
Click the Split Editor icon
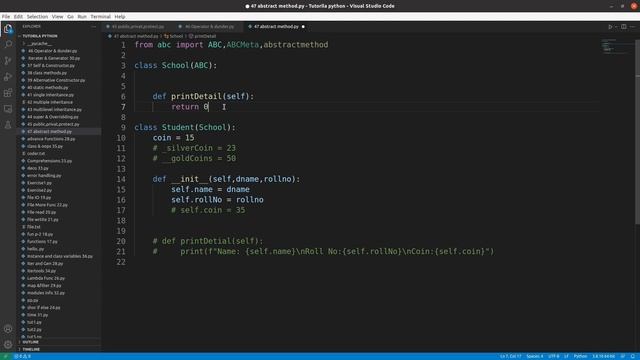[x=624, y=27]
